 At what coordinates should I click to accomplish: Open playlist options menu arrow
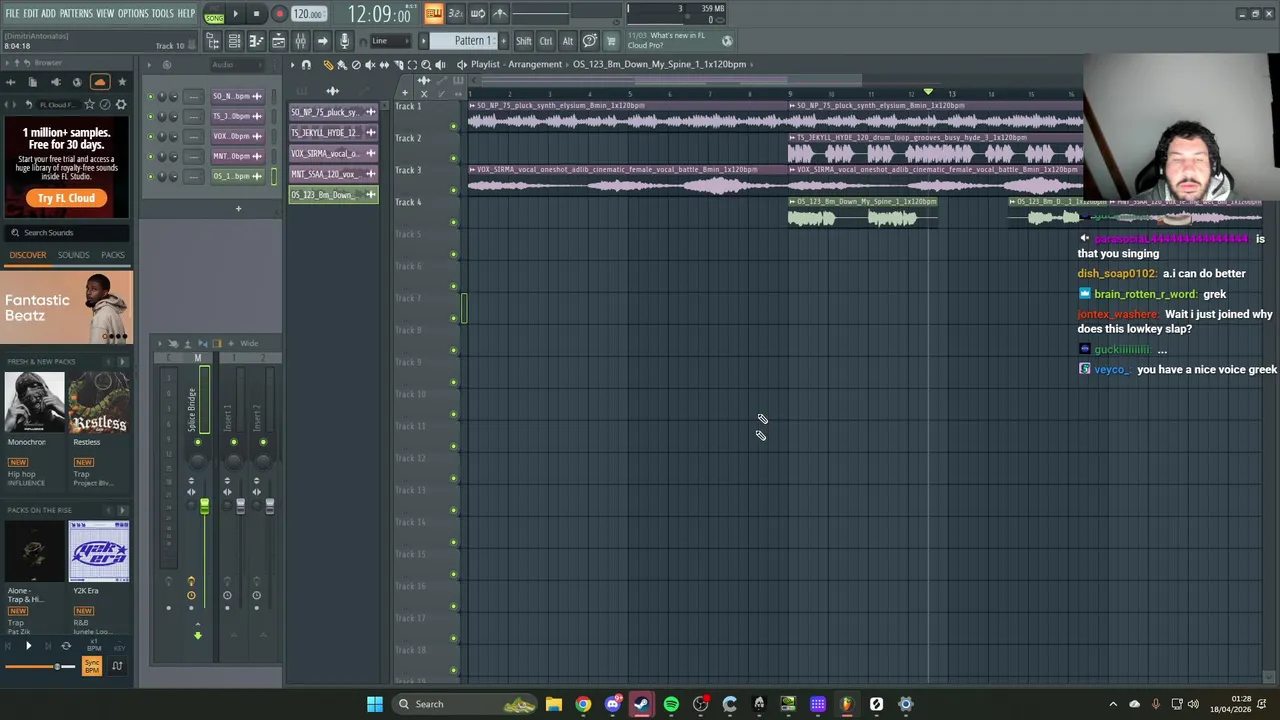pyautogui.click(x=293, y=65)
